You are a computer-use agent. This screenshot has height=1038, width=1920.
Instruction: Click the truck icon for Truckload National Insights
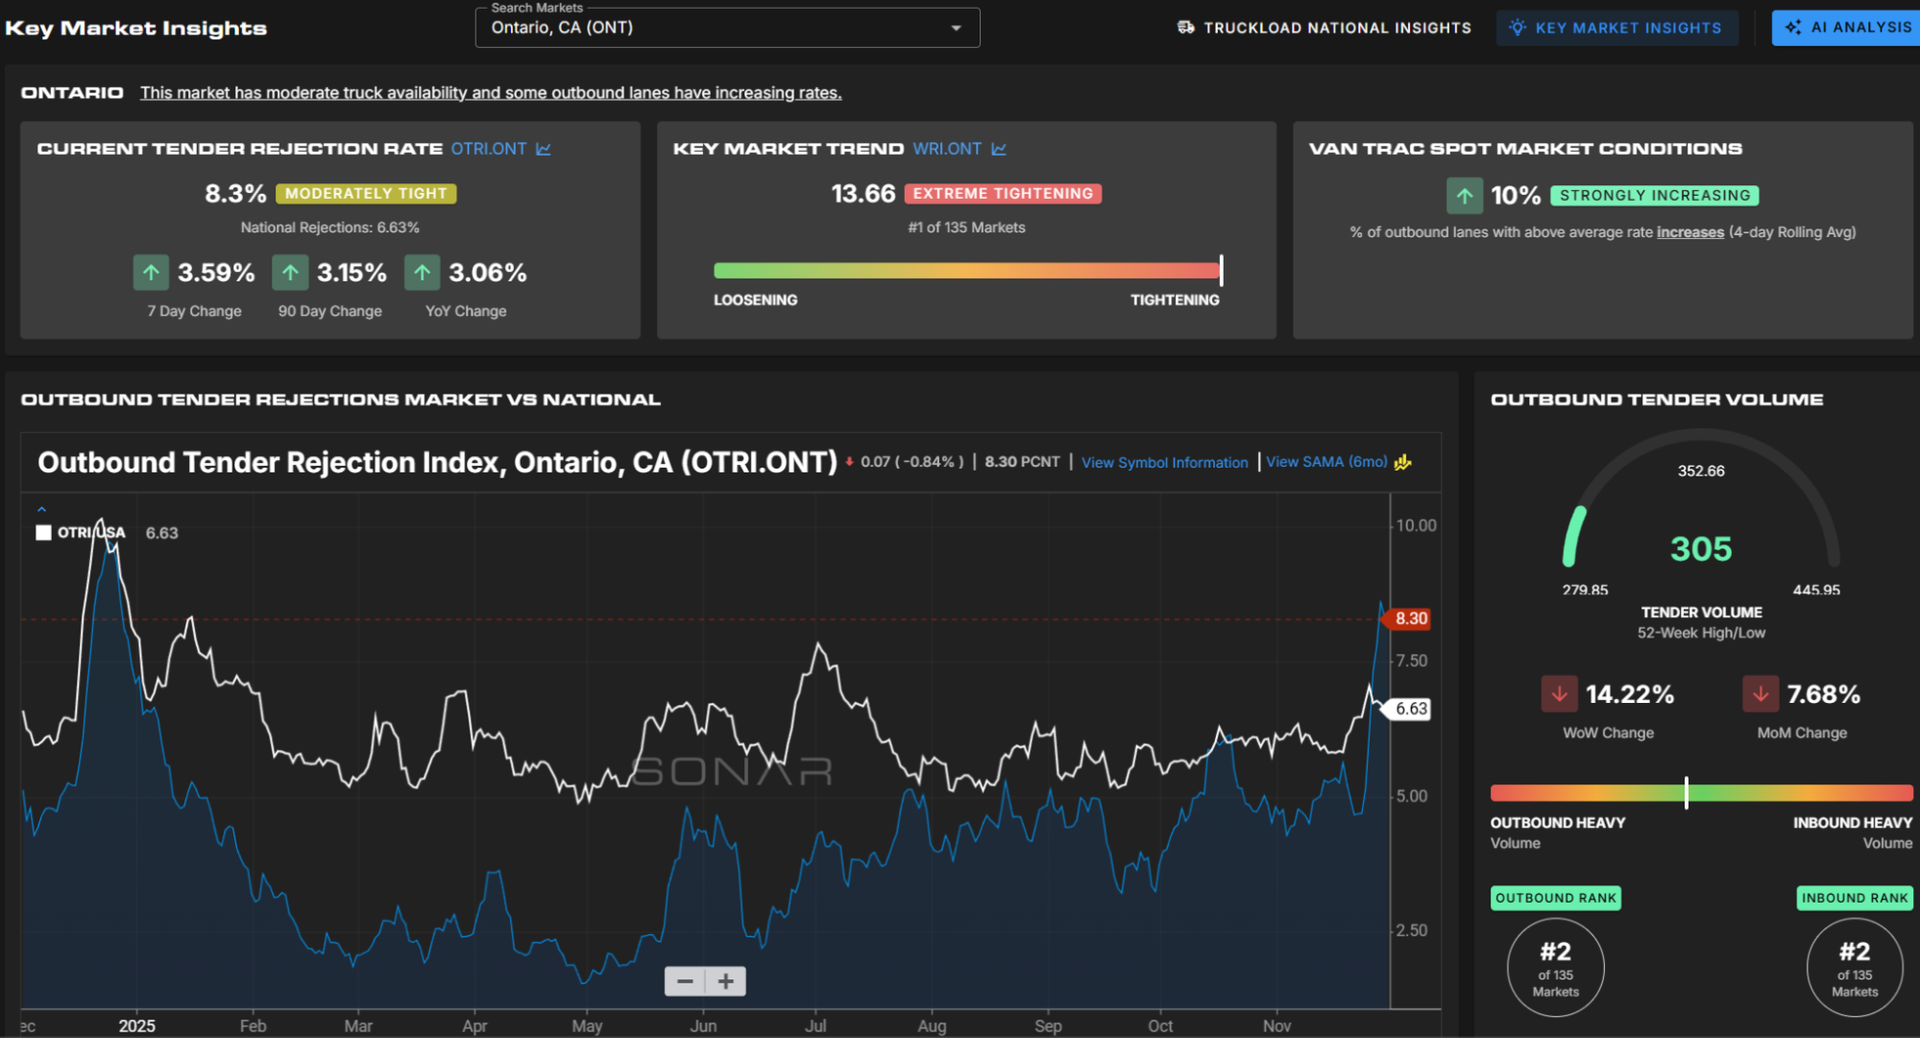1186,28
